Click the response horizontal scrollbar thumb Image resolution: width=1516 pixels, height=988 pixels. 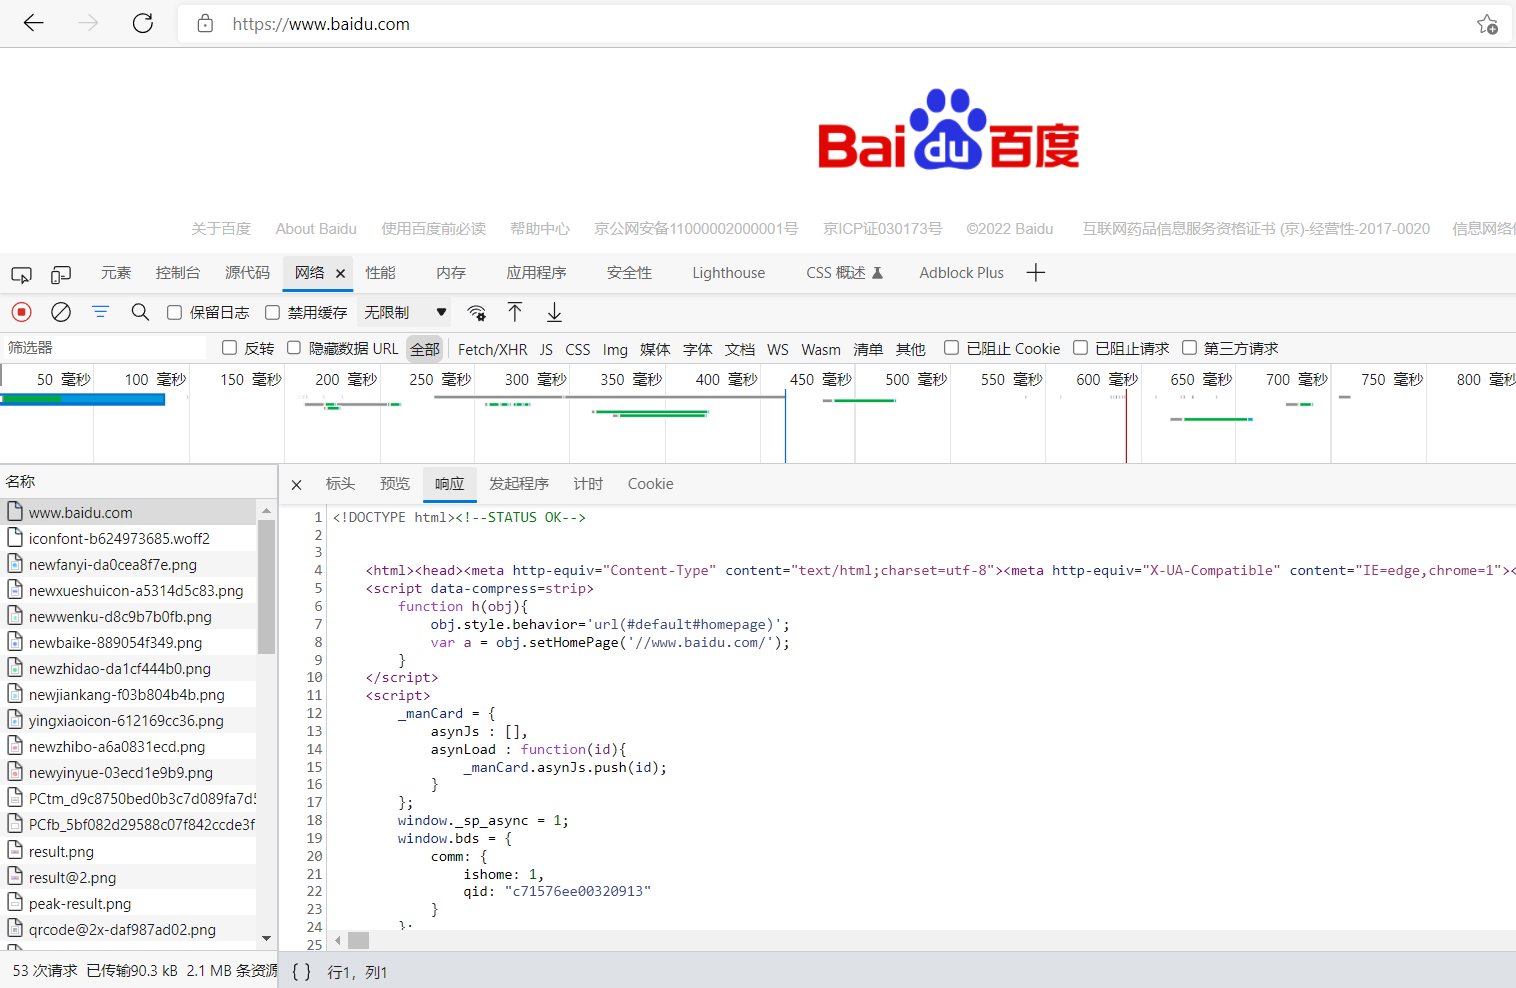coord(358,940)
